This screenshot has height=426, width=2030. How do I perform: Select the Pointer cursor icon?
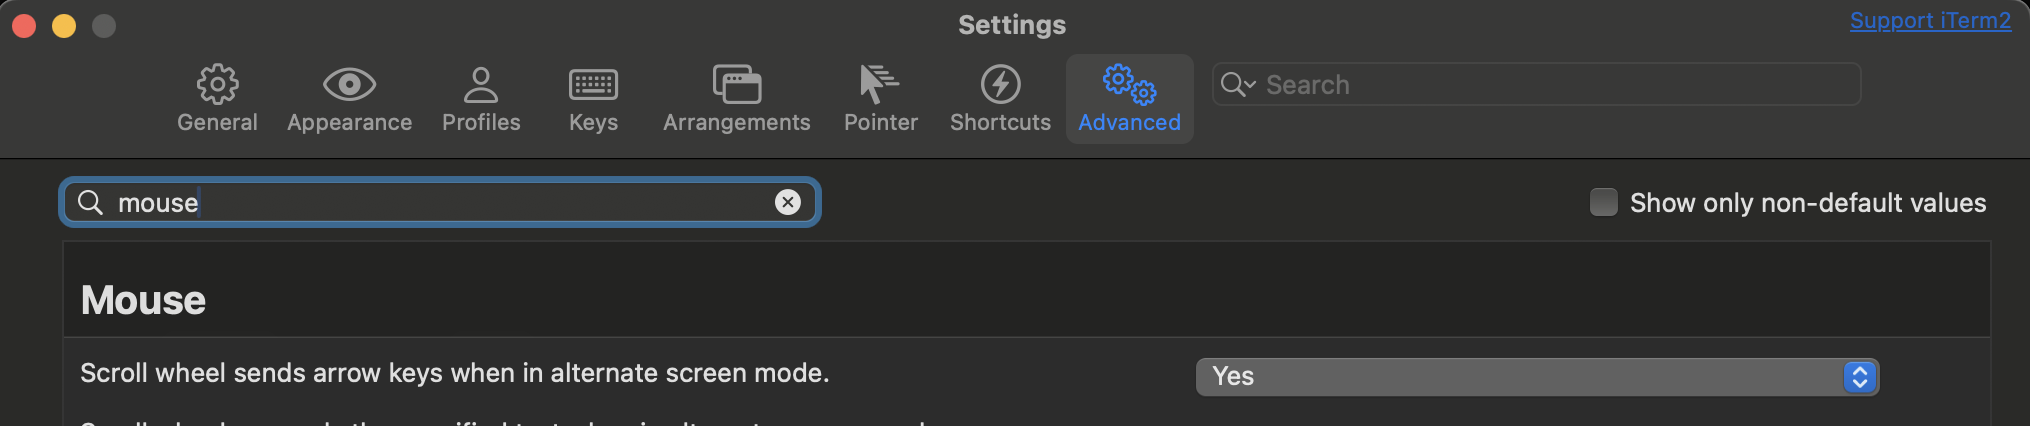coord(880,85)
